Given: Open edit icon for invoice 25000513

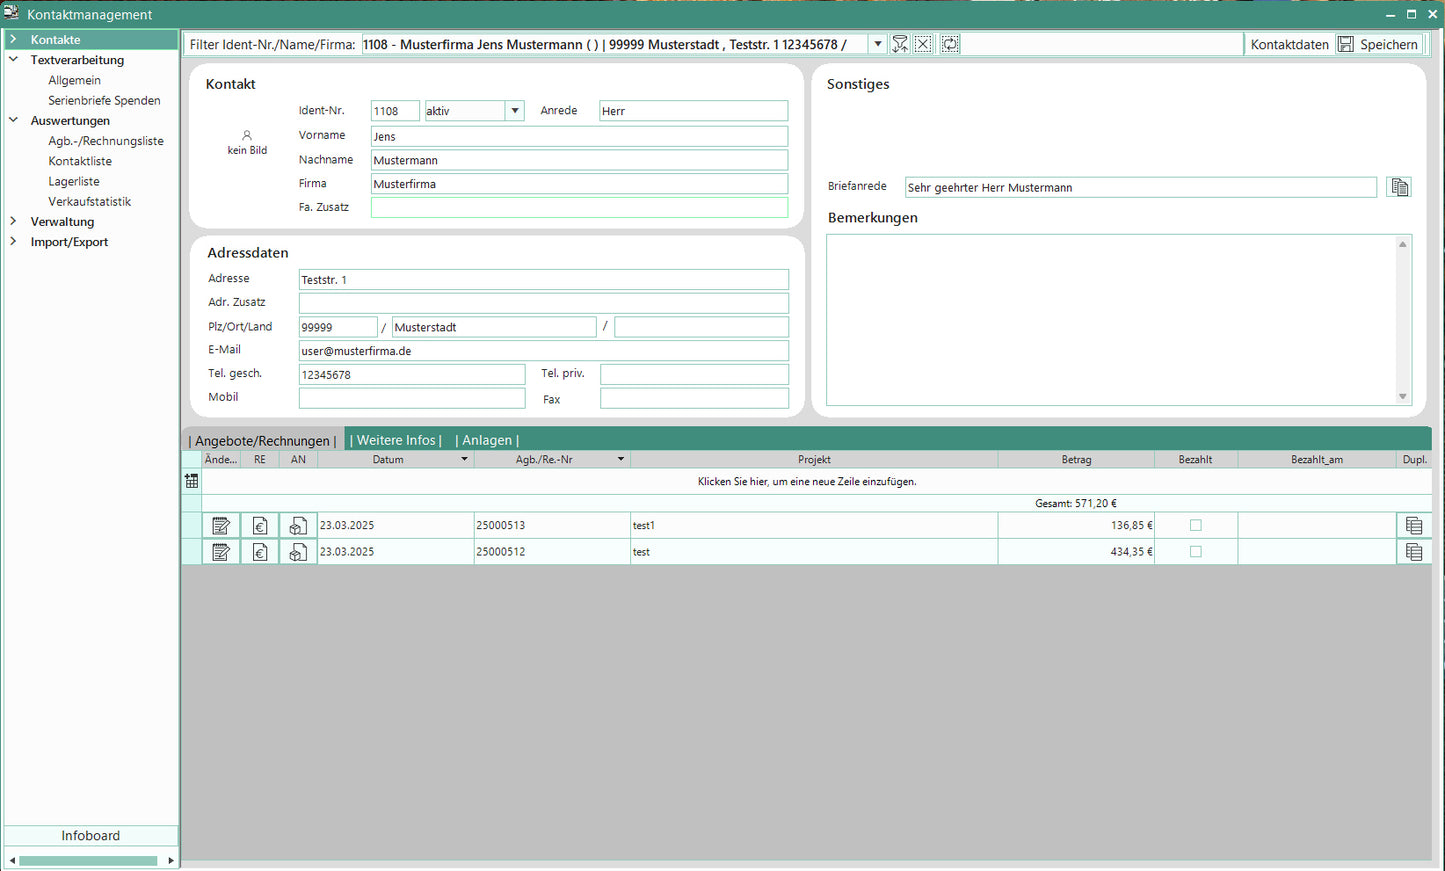Looking at the screenshot, I should 221,526.
